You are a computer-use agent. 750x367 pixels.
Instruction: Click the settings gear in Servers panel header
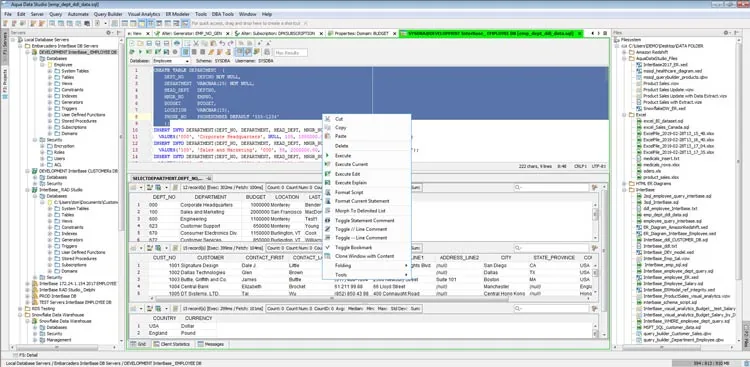[x=109, y=33]
